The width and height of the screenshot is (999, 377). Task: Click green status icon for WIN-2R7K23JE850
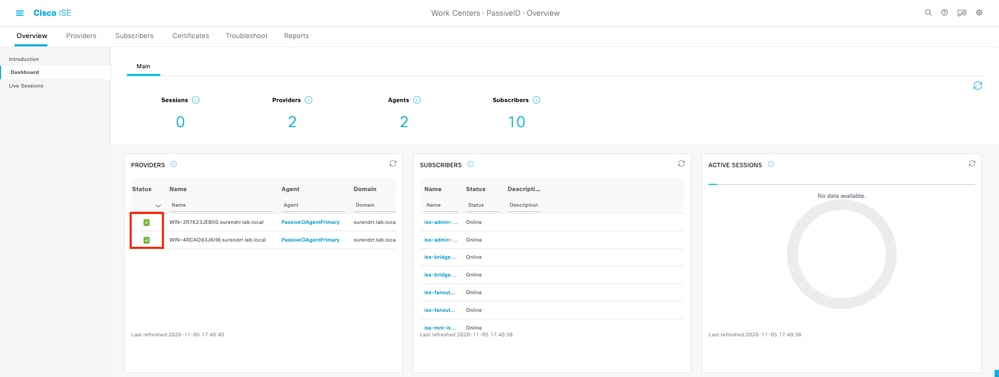pyautogui.click(x=147, y=222)
